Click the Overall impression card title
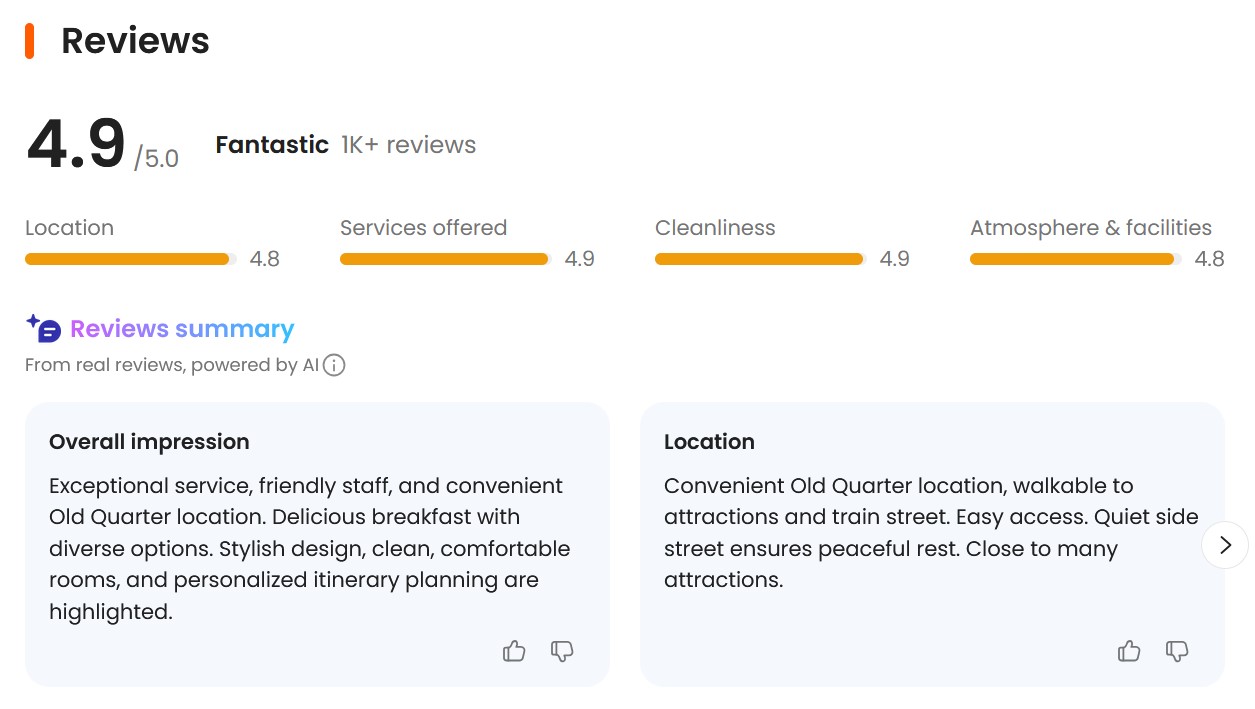Screen dimensions: 1255x709 click(149, 442)
